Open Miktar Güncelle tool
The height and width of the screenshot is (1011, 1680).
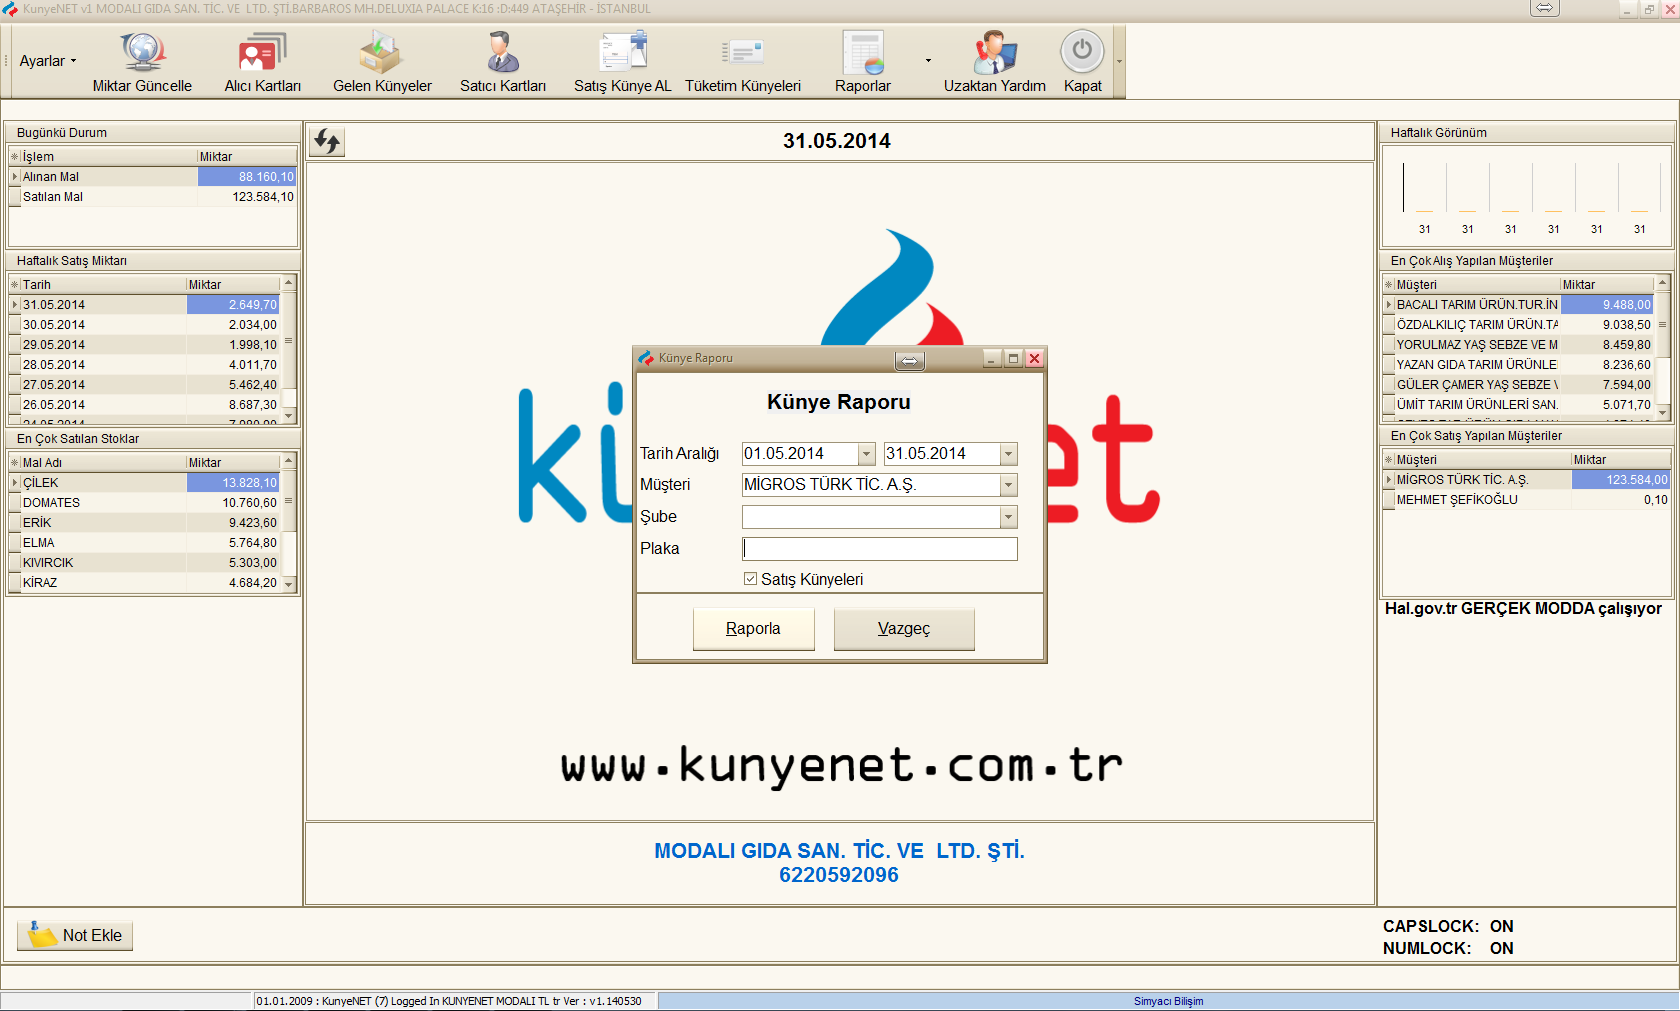(x=142, y=62)
